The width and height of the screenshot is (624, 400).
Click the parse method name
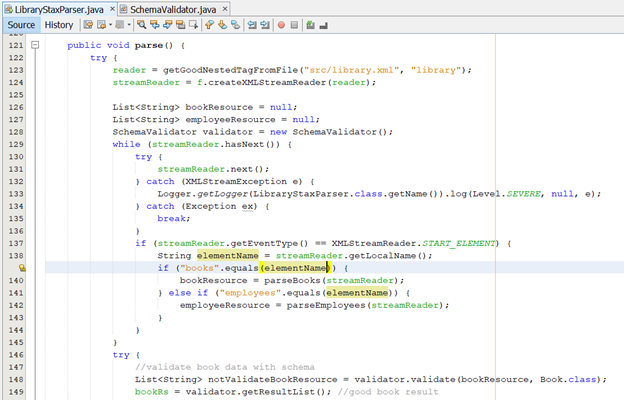coord(148,45)
